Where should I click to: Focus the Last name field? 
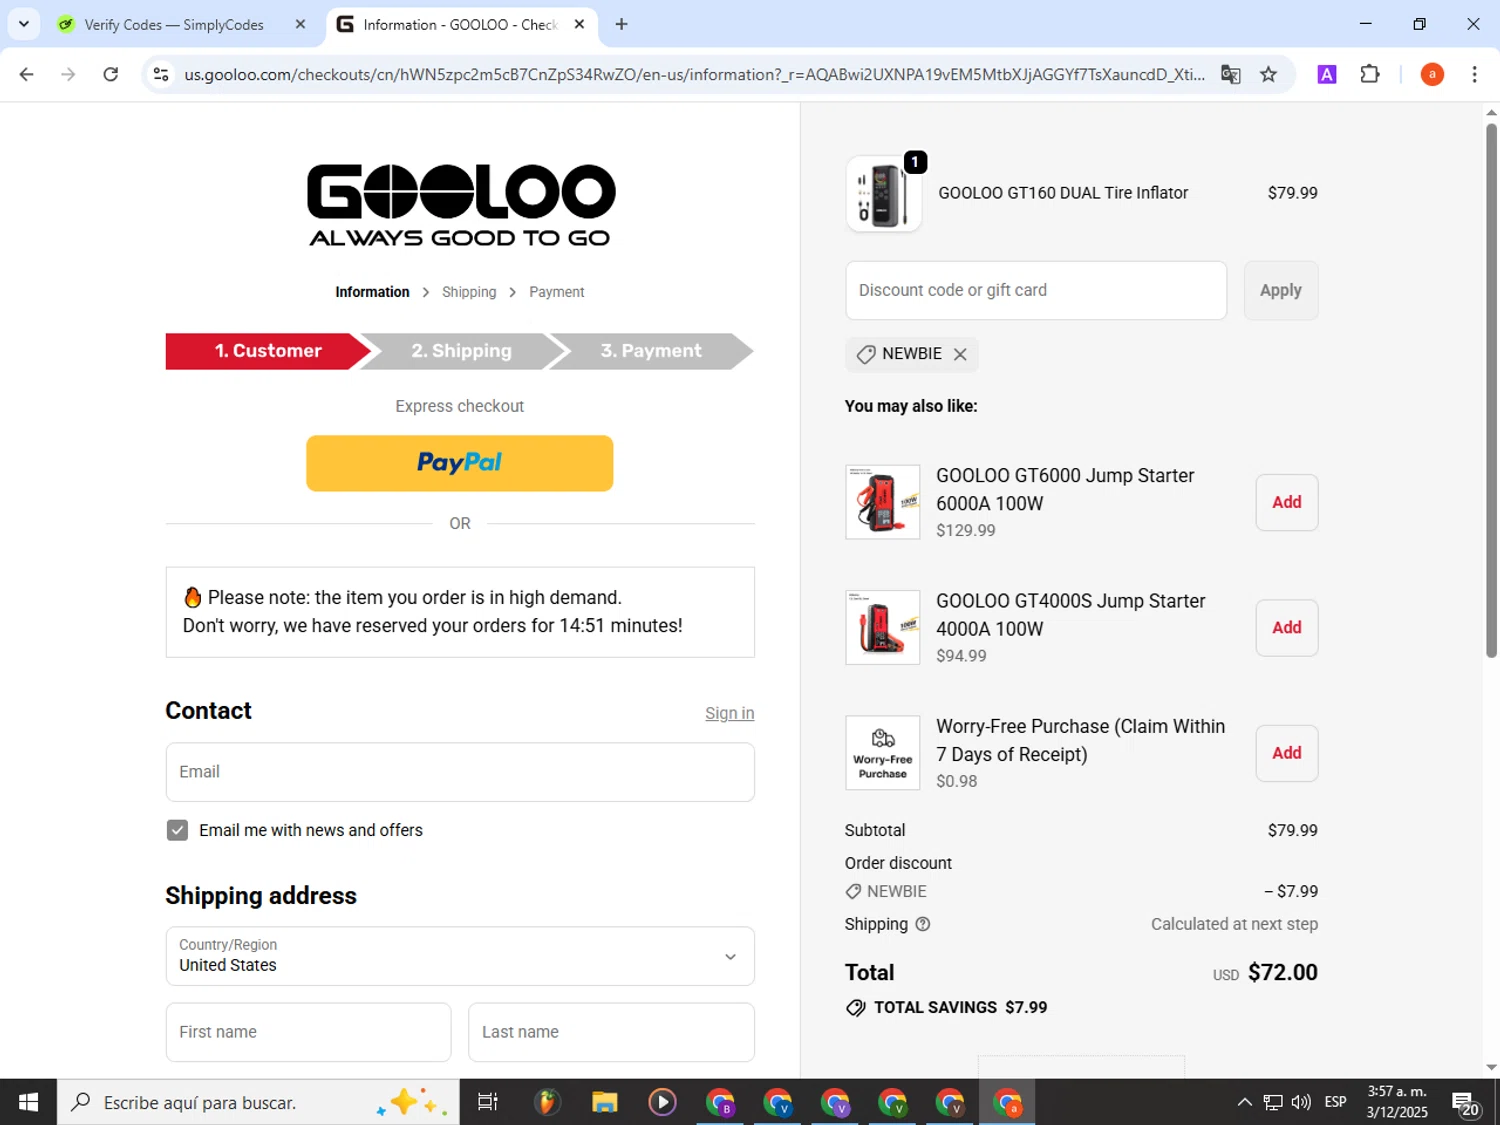point(611,1032)
